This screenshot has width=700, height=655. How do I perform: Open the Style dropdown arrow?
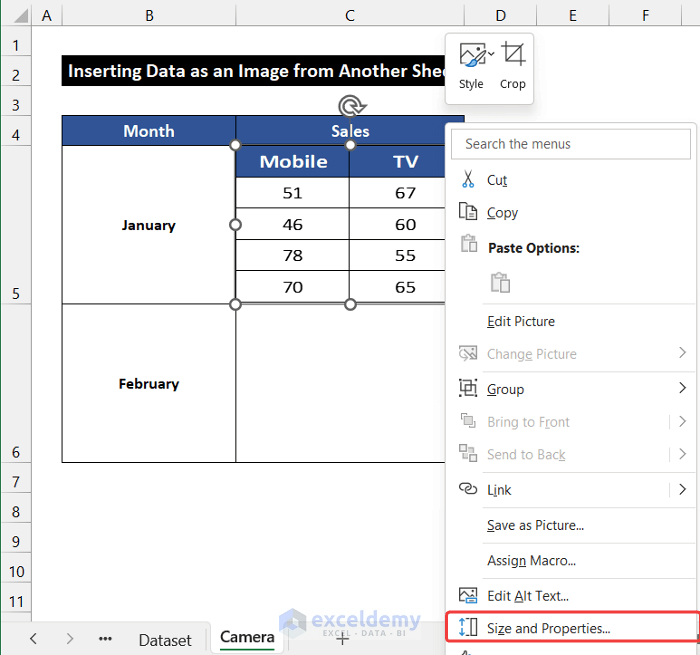pyautogui.click(x=491, y=54)
